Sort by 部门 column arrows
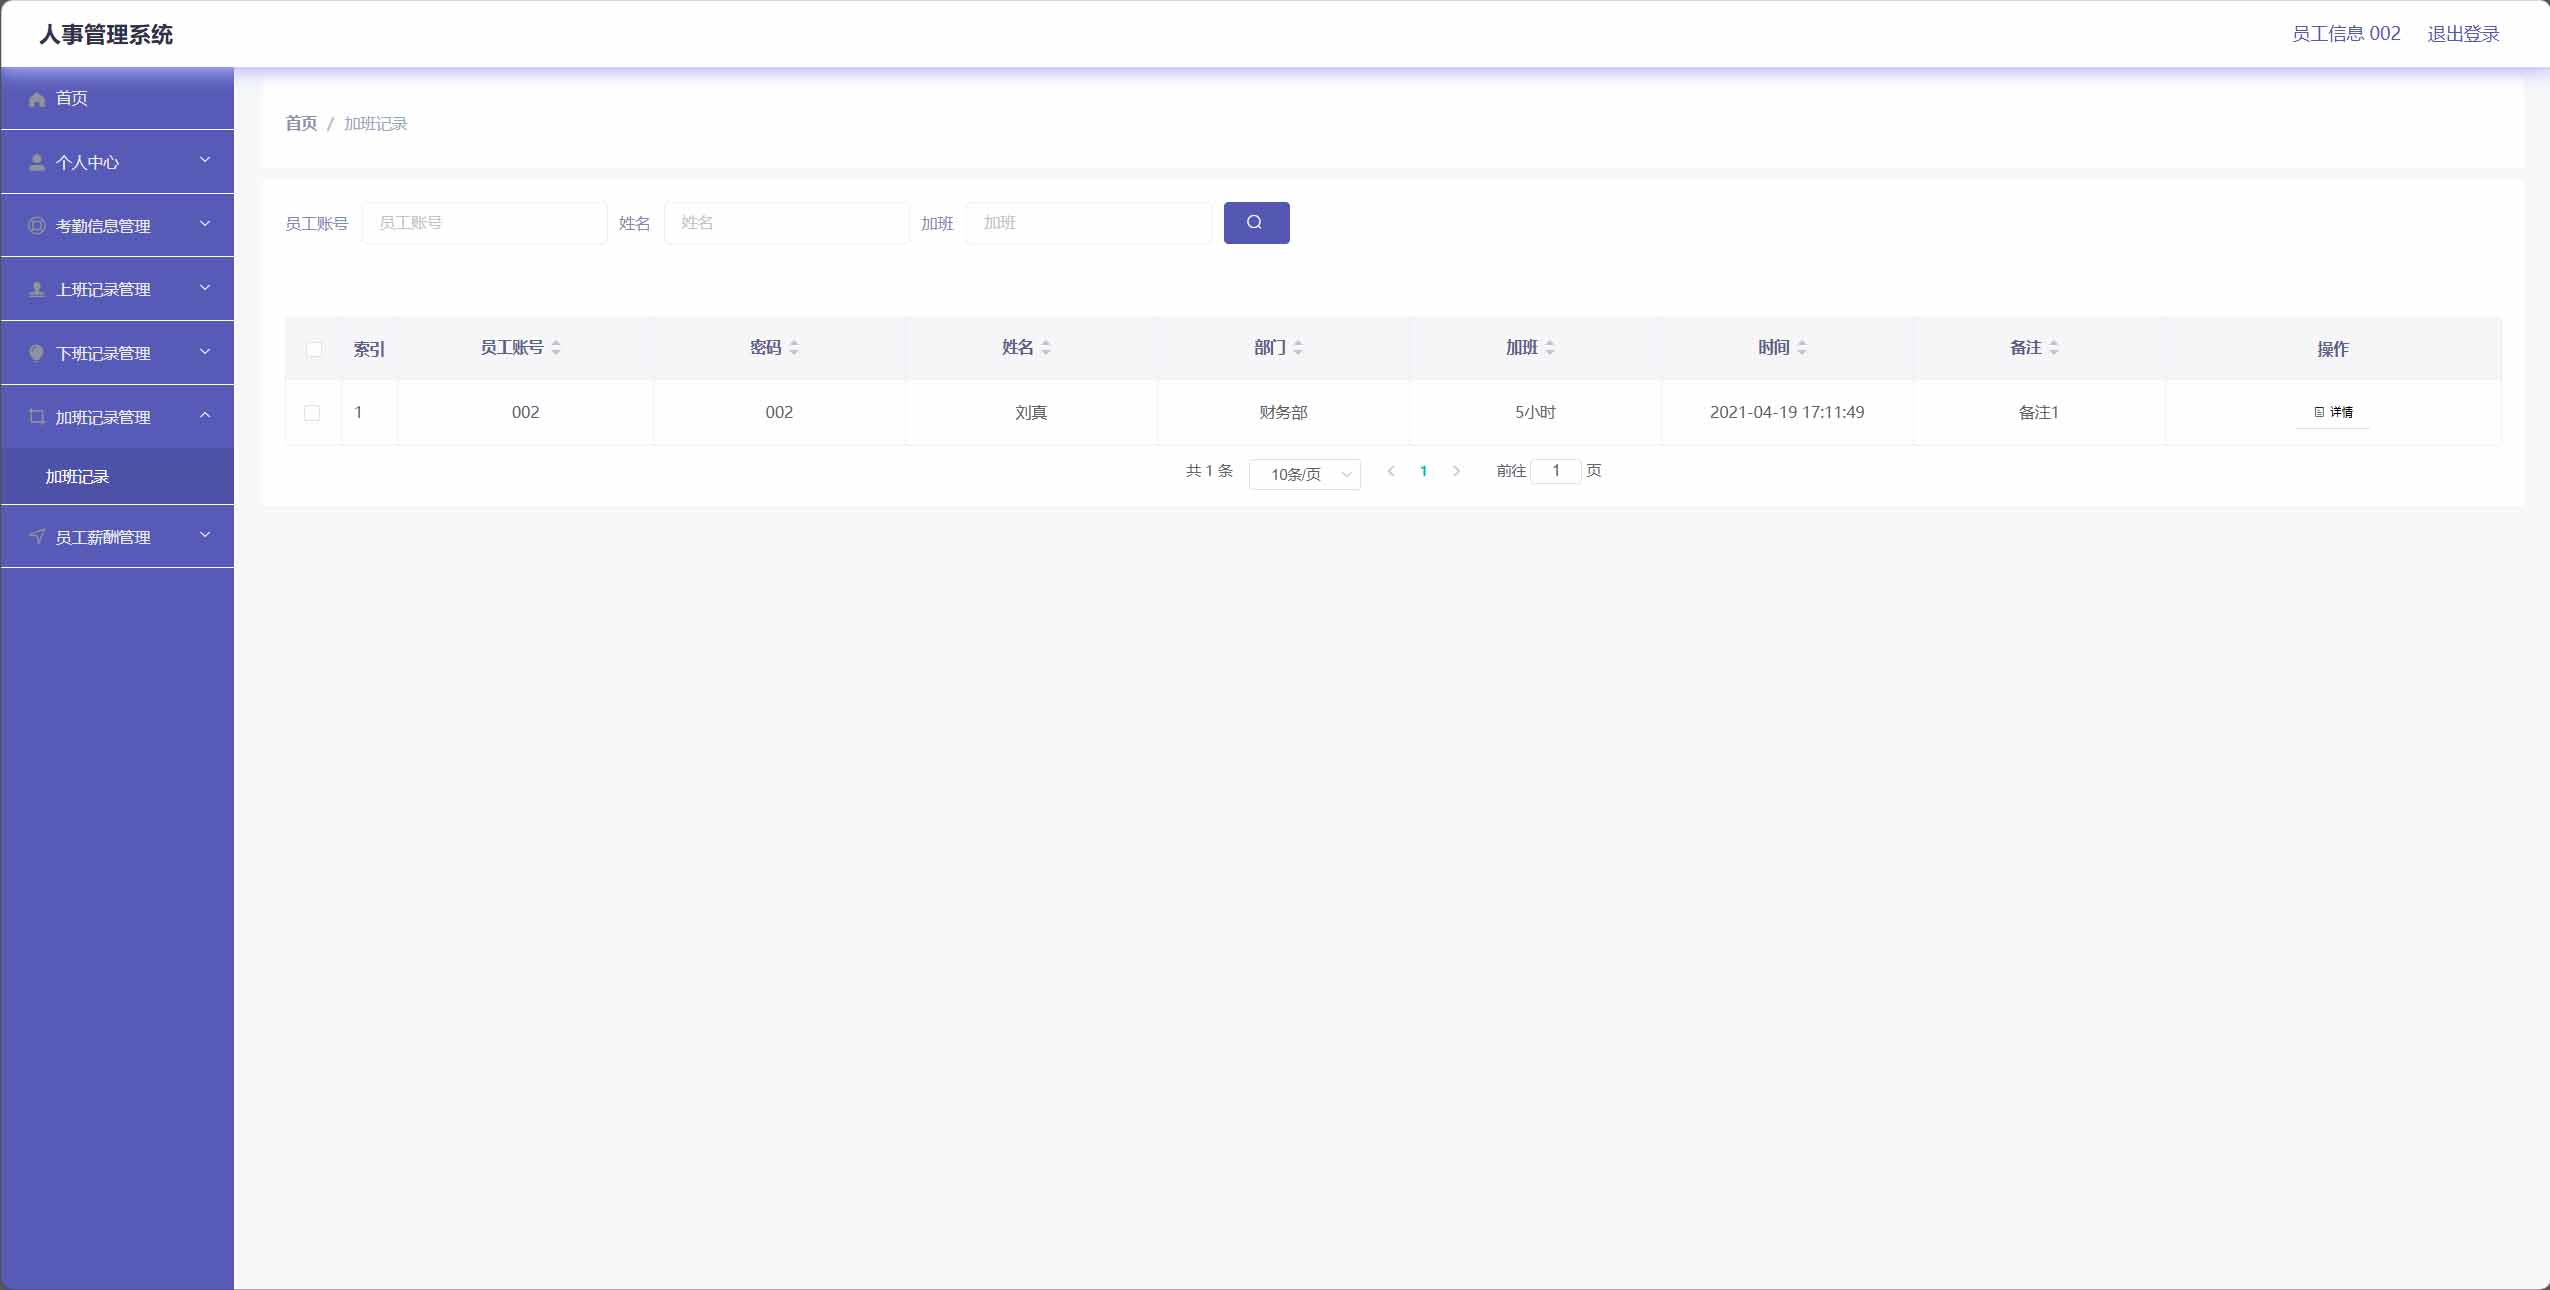The width and height of the screenshot is (2550, 1290). [1298, 348]
